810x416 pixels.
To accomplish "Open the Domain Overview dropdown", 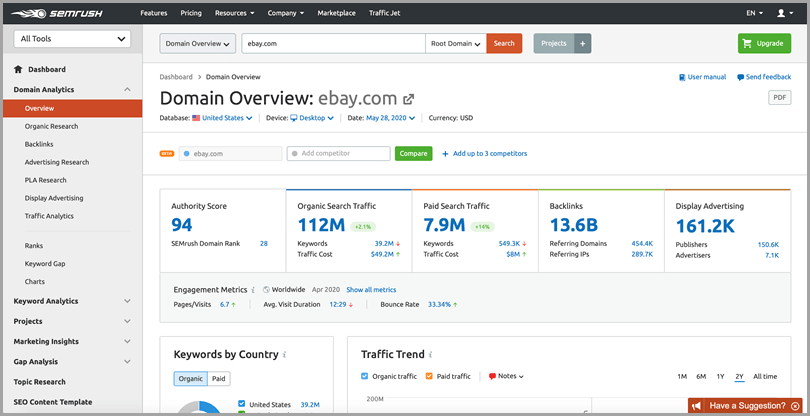I will click(198, 44).
